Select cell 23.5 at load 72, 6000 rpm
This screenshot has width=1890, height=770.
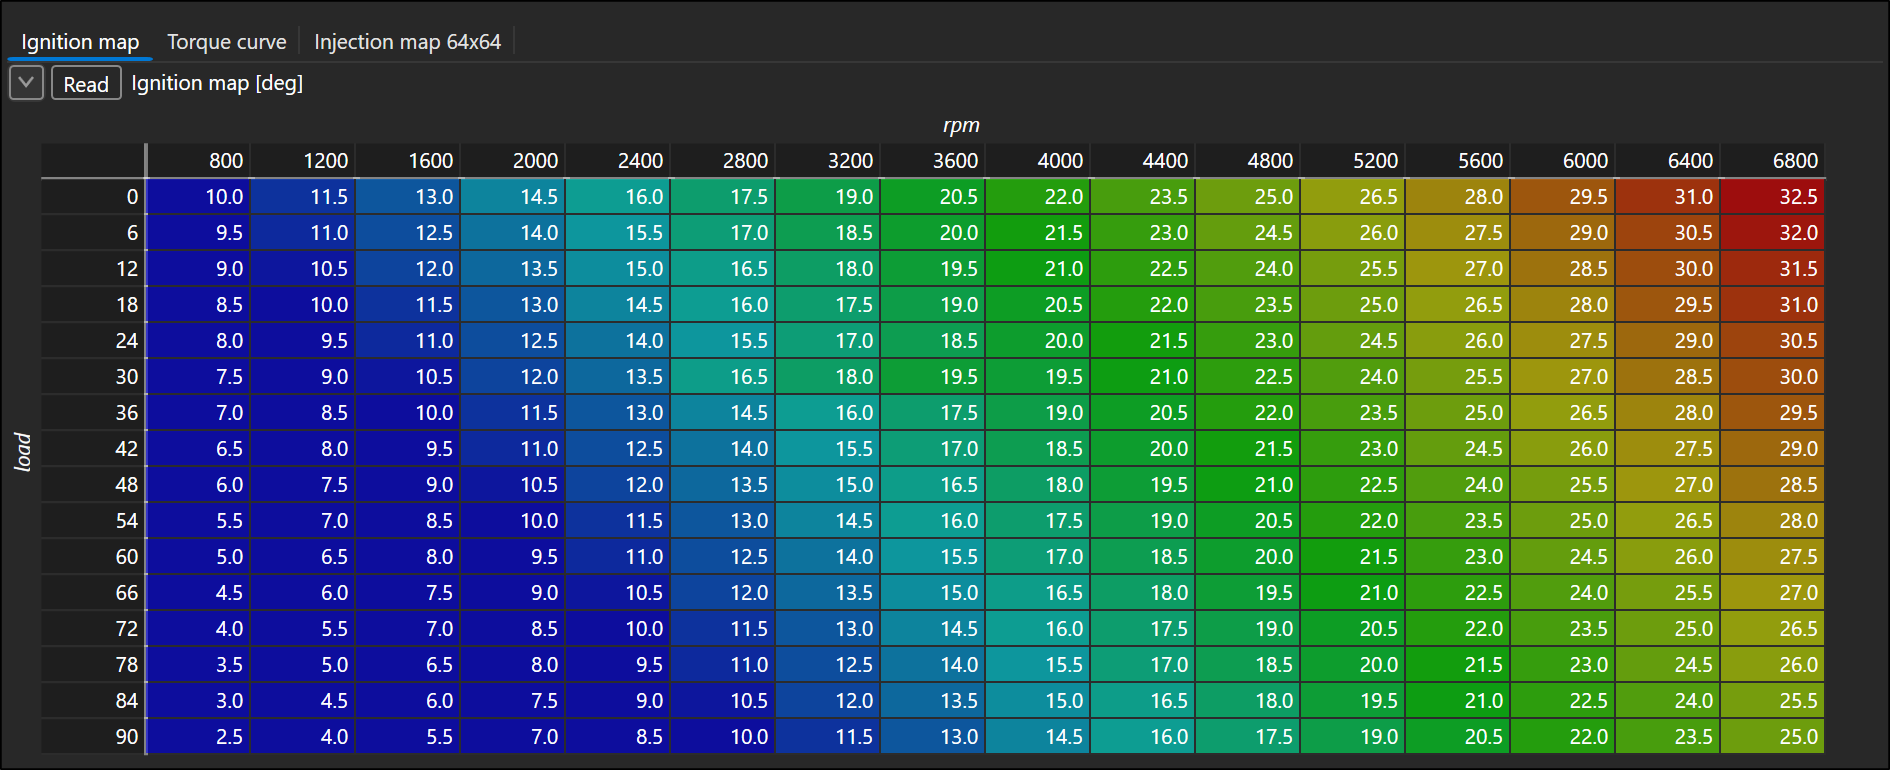[x=1563, y=629]
